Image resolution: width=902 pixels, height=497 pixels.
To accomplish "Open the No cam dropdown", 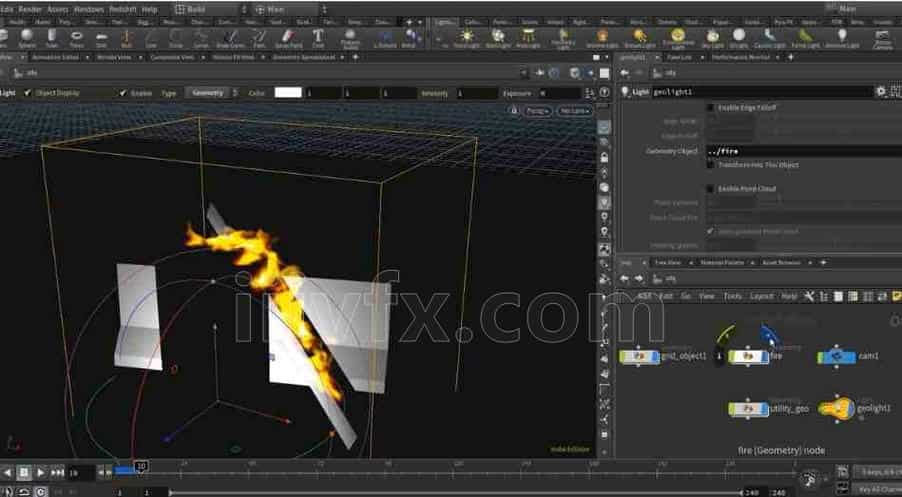I will tap(575, 111).
